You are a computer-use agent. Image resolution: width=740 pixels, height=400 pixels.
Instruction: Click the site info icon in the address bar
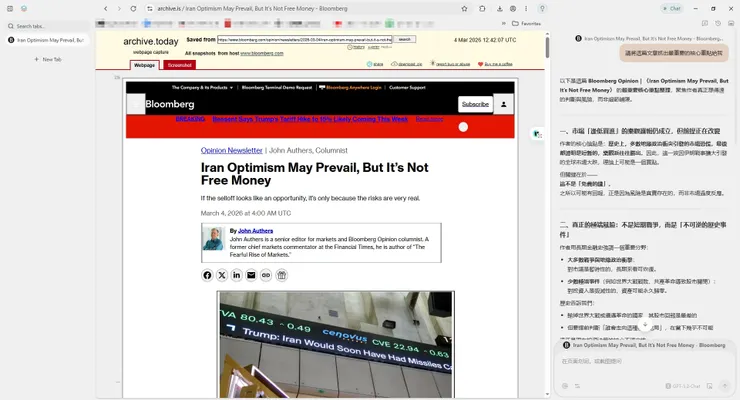tap(150, 8)
